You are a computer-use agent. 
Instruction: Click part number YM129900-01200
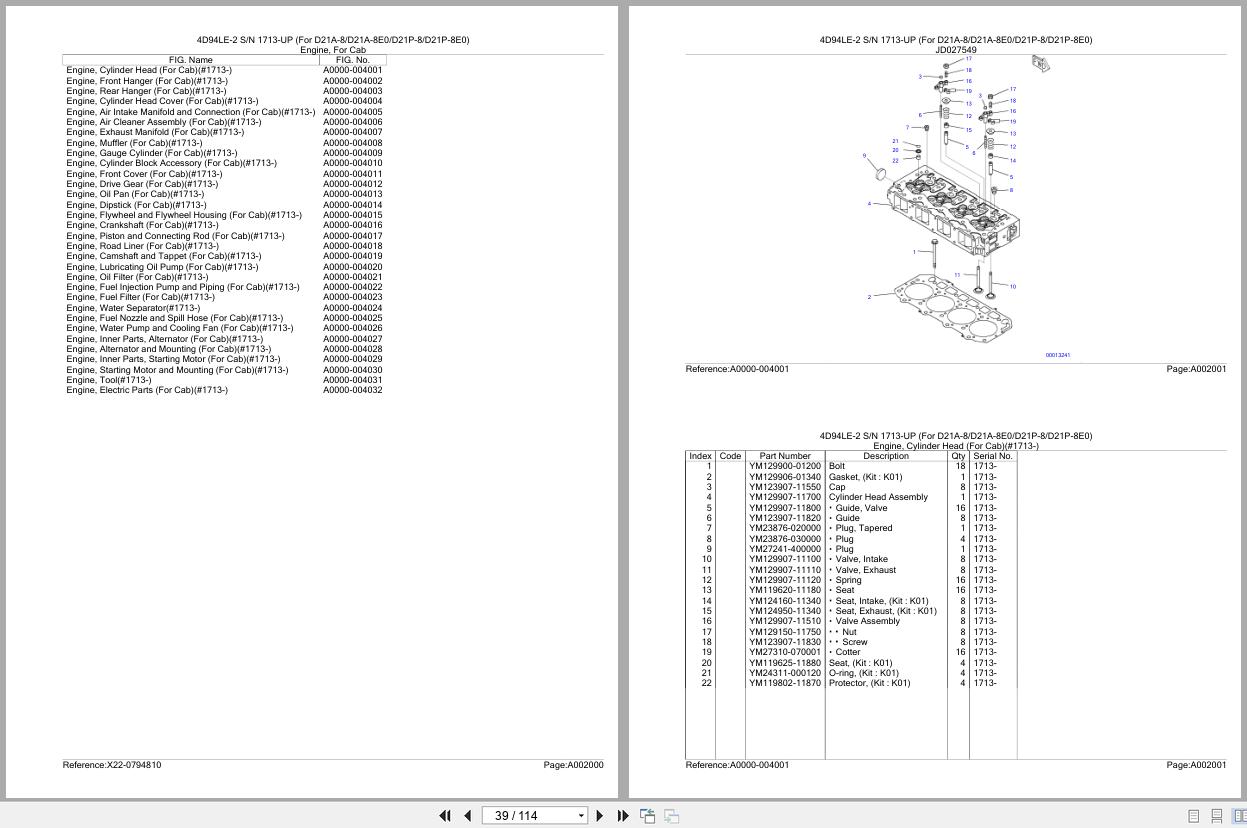tap(785, 466)
